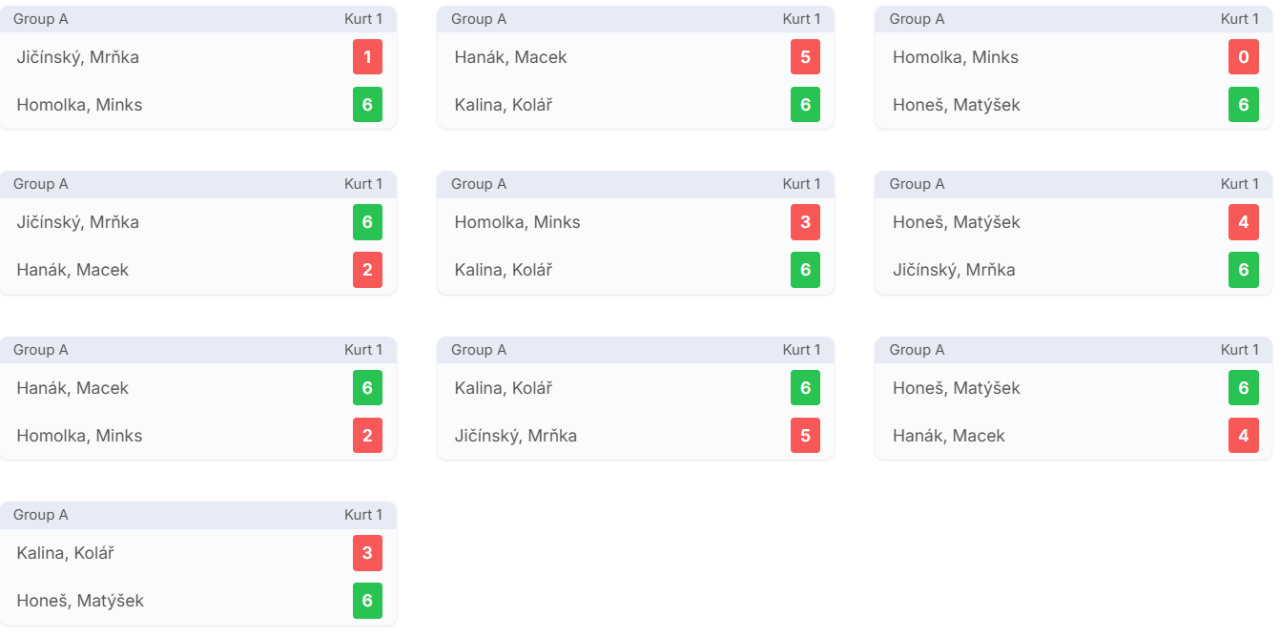Select Honeš, Matýšek's red score 4 badge
Viewport: 1280px width, 636px height.
click(1243, 222)
